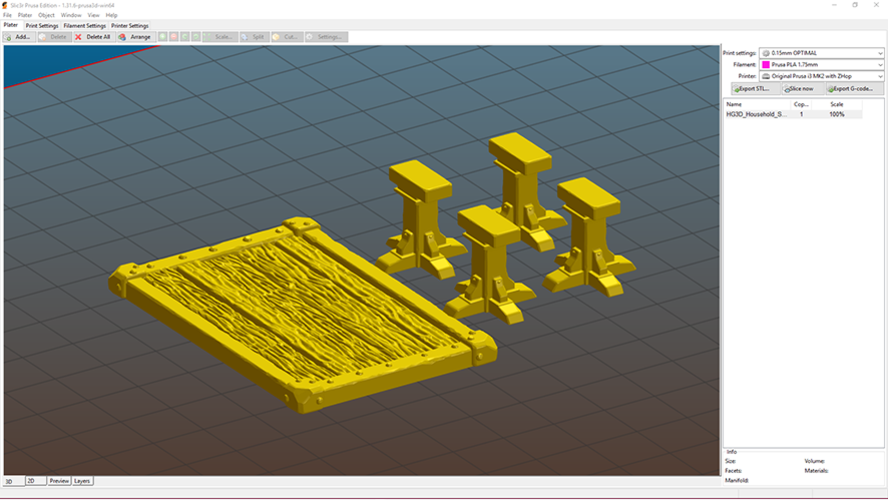Click the object Settings... toolbar button

pos(326,37)
